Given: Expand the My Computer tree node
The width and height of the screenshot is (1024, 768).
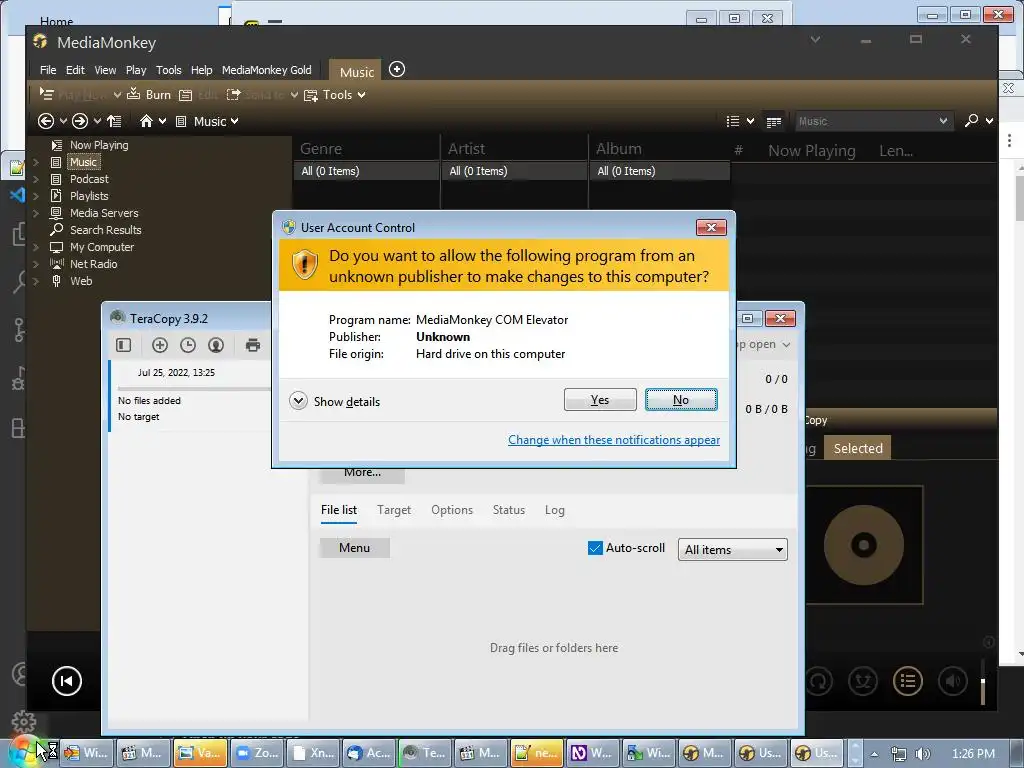Looking at the screenshot, I should [x=36, y=247].
